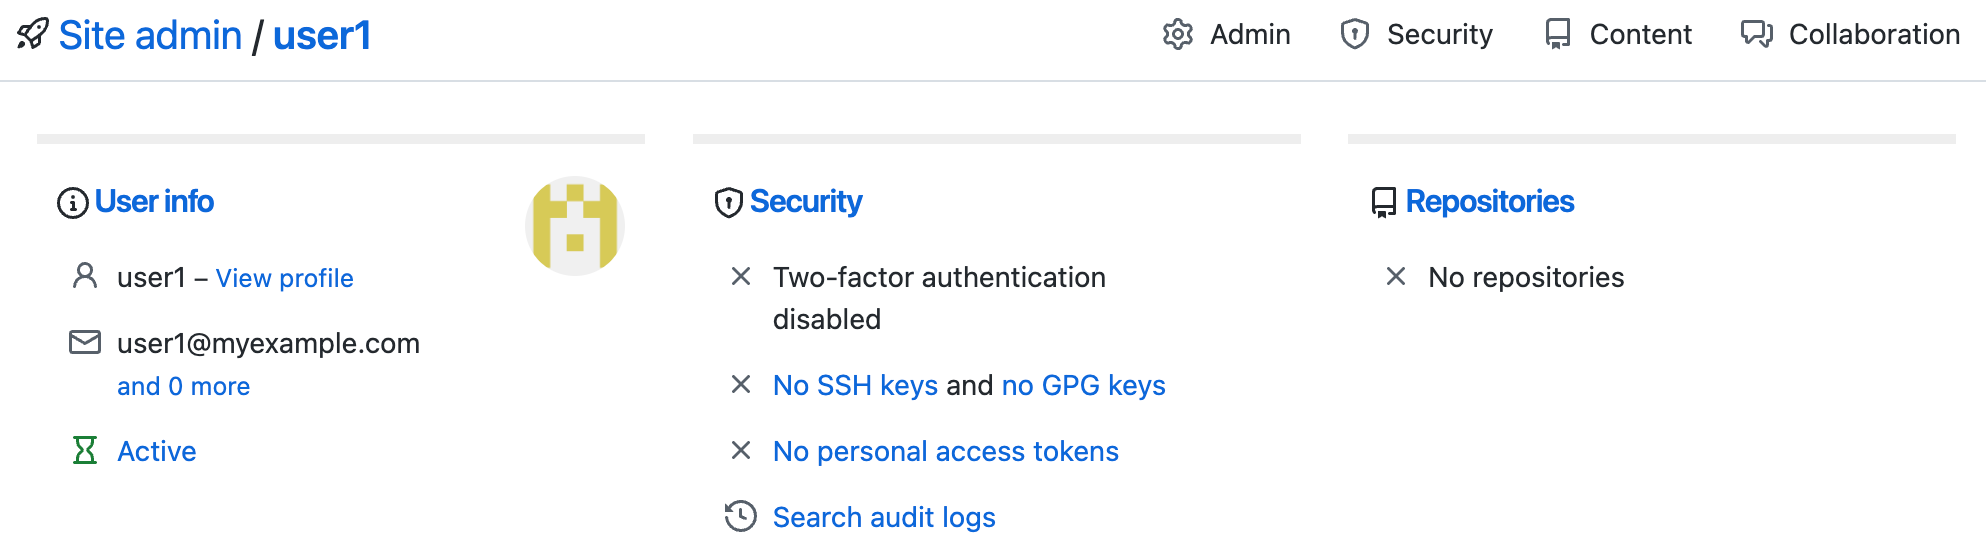
Task: Click the history icon beside Search audit logs
Action: pos(741,517)
